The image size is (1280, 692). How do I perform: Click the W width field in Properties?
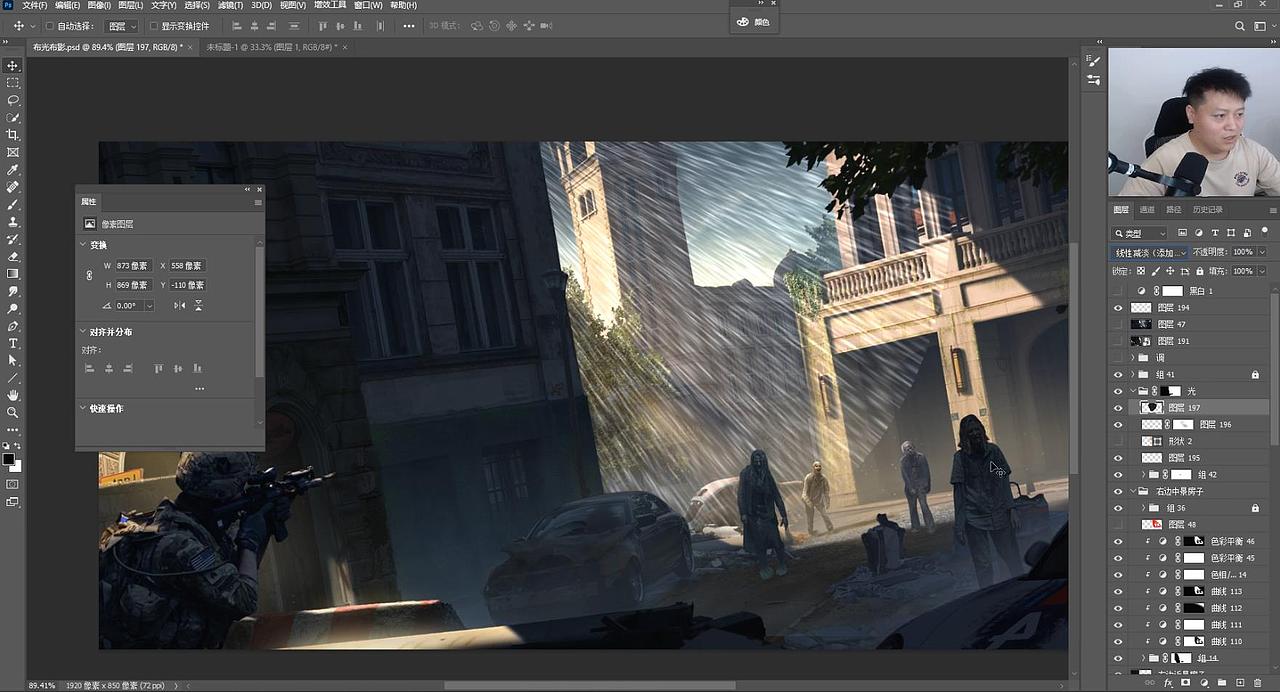132,266
